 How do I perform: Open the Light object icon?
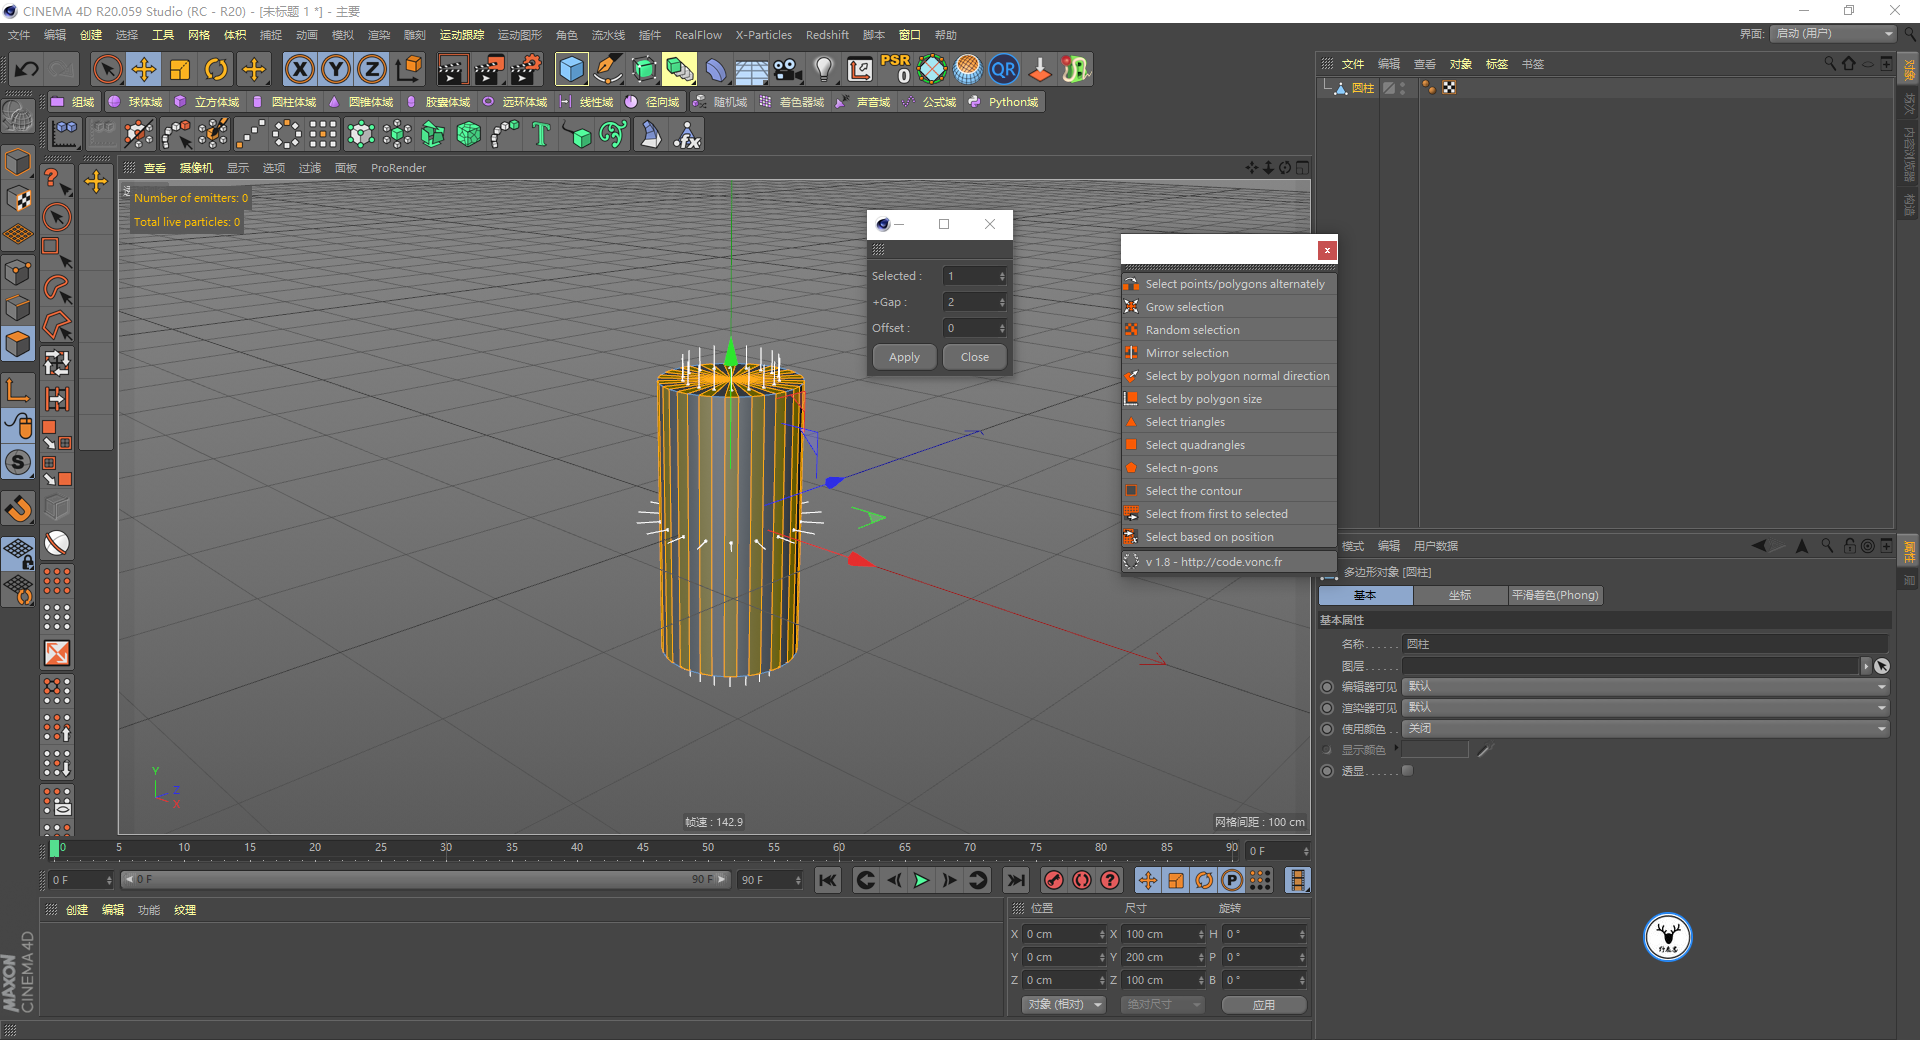click(x=823, y=69)
